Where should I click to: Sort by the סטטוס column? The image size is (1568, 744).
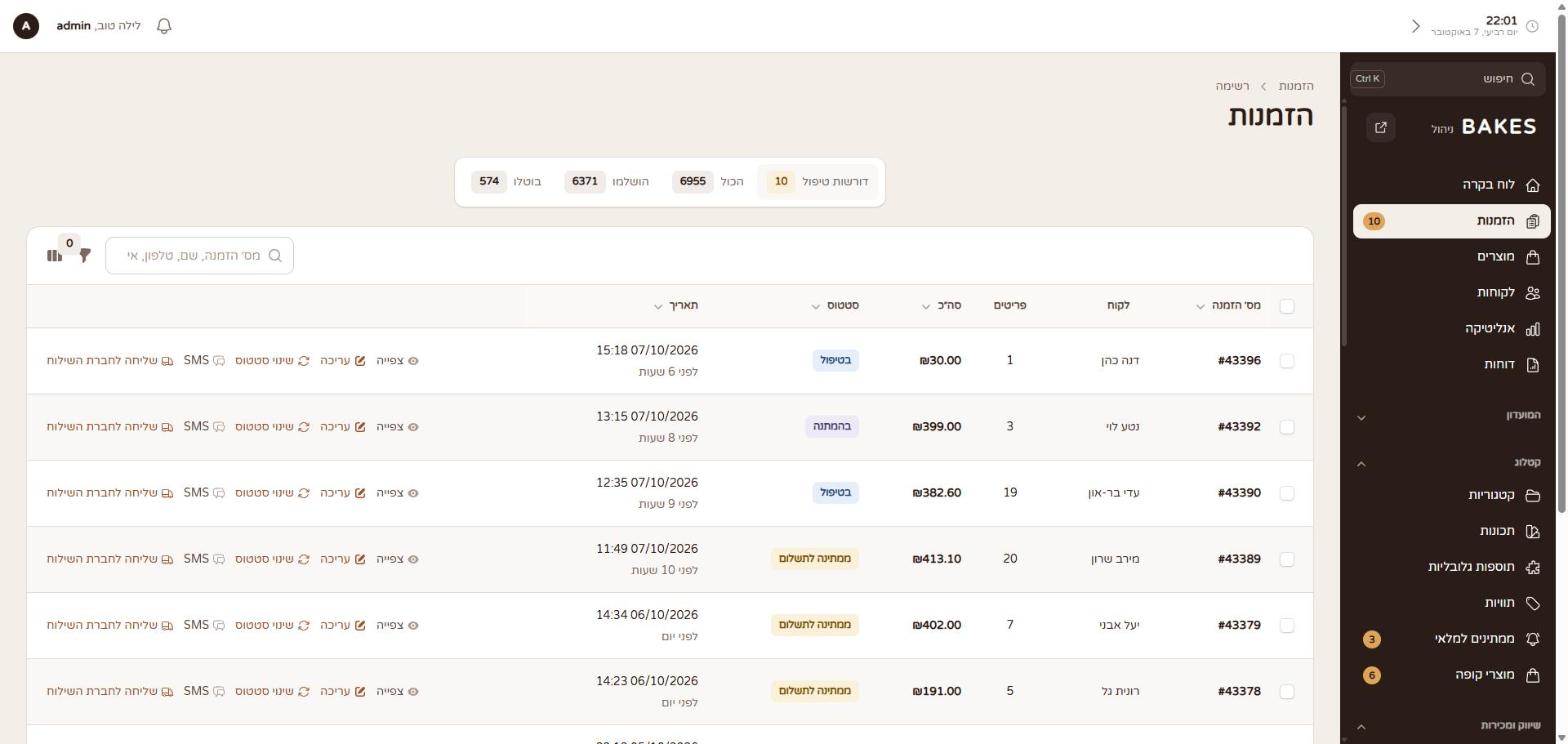coord(836,306)
